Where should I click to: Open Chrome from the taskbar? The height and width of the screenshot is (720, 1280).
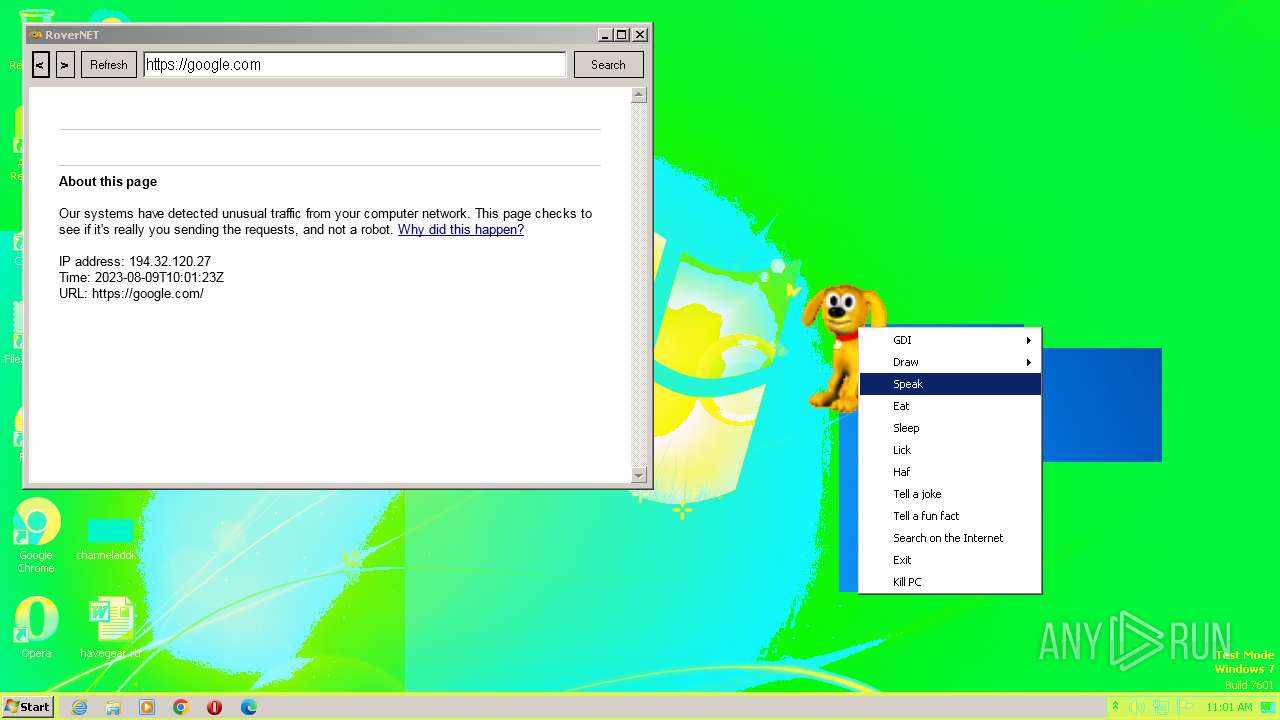pos(181,707)
